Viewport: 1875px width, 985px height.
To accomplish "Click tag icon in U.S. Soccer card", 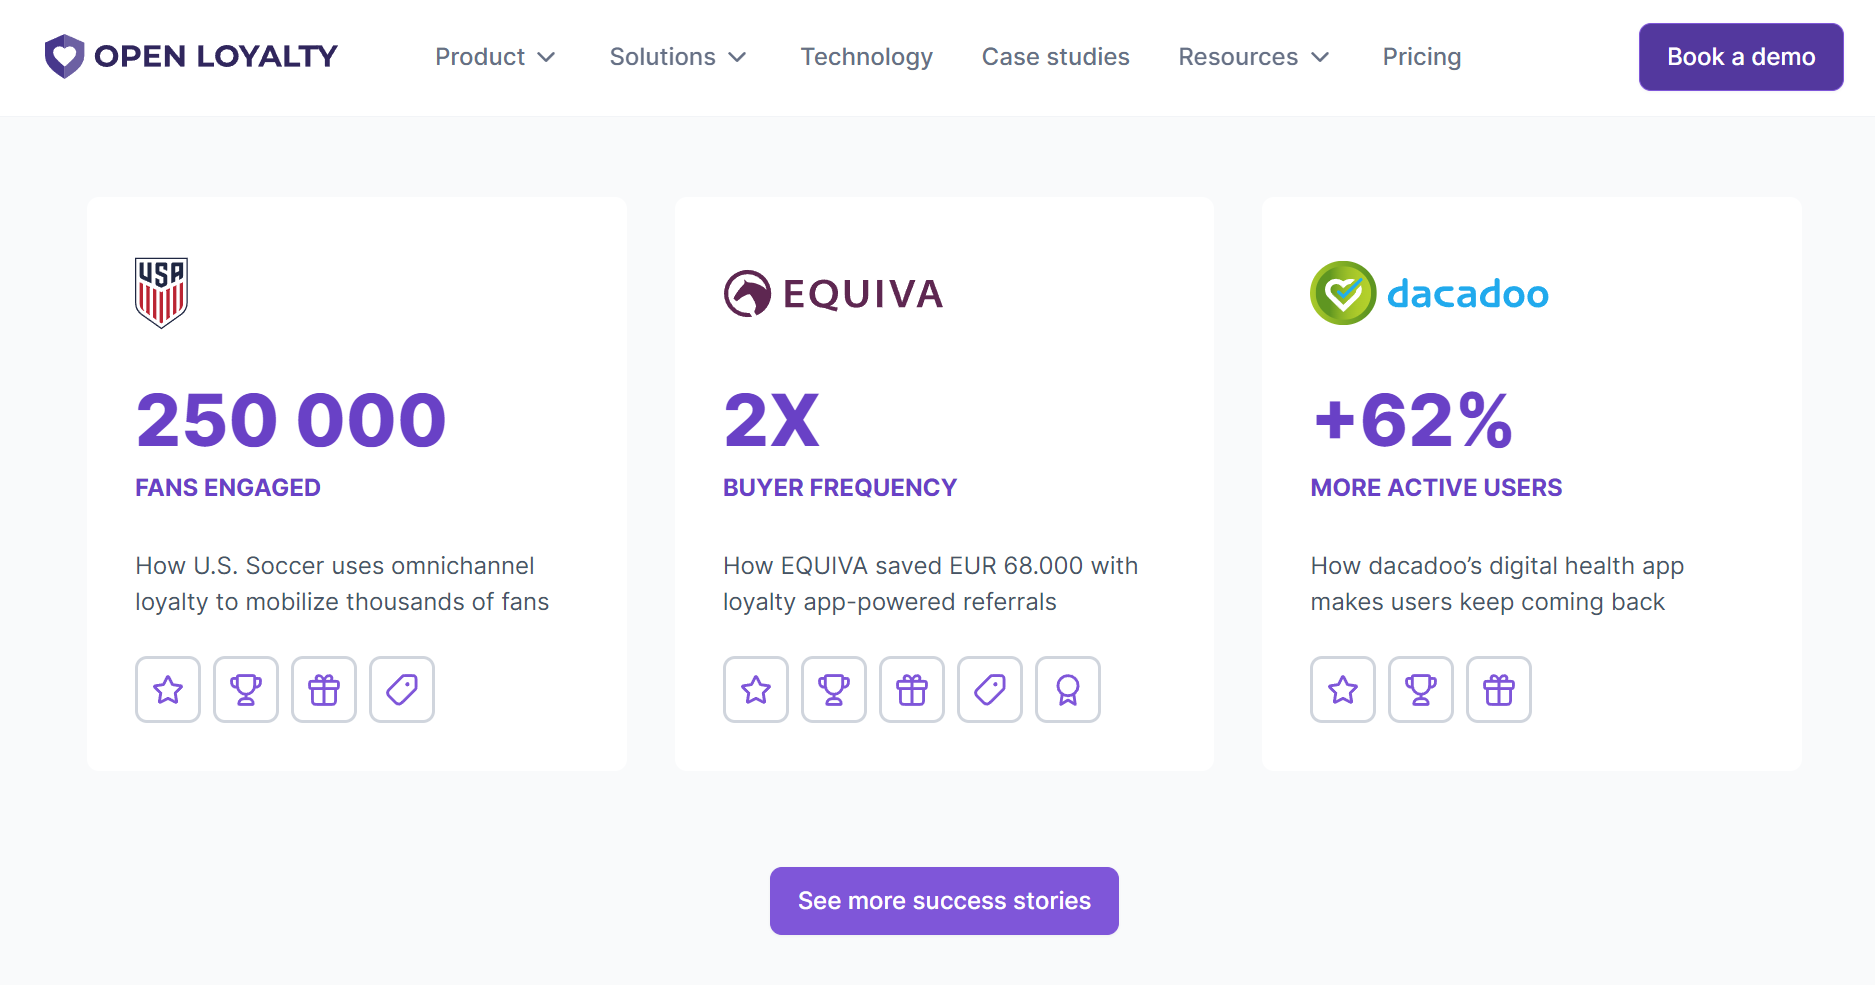I will coord(402,689).
